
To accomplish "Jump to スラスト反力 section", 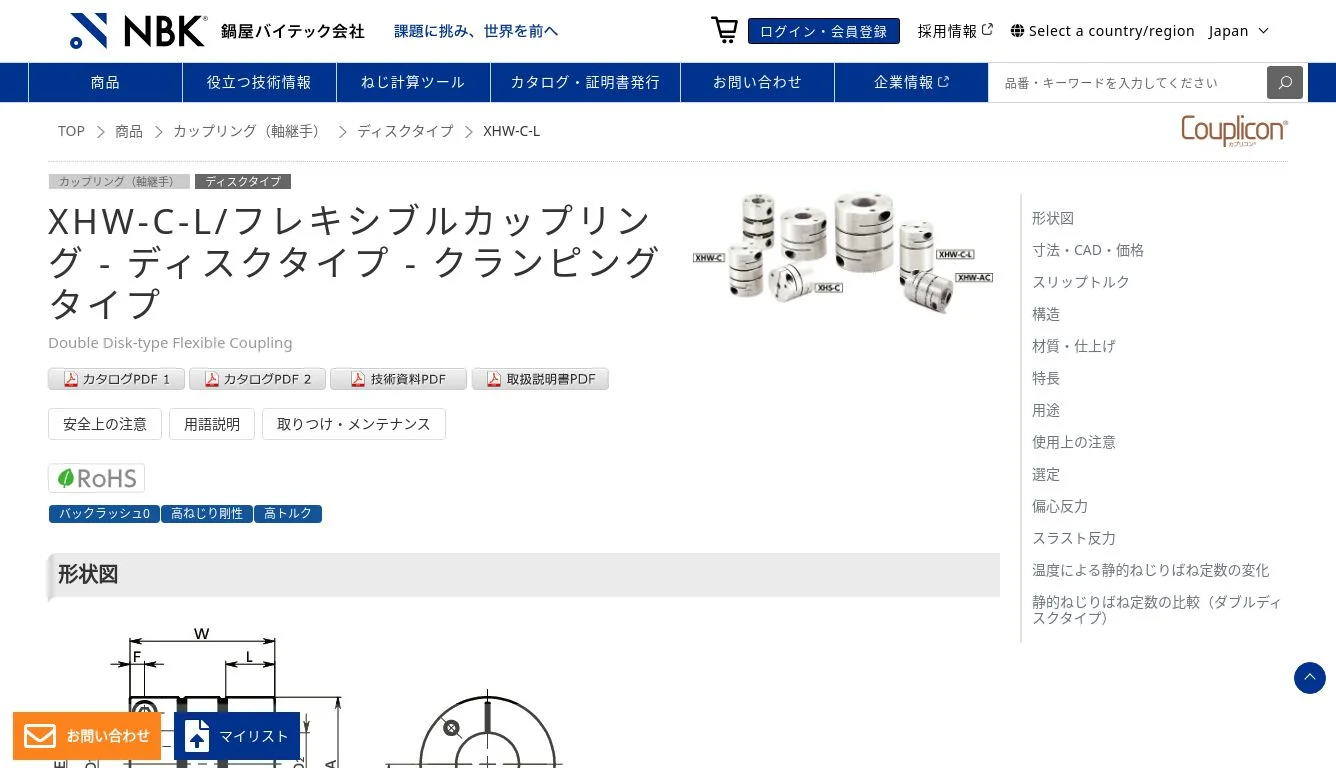I will click(1074, 538).
